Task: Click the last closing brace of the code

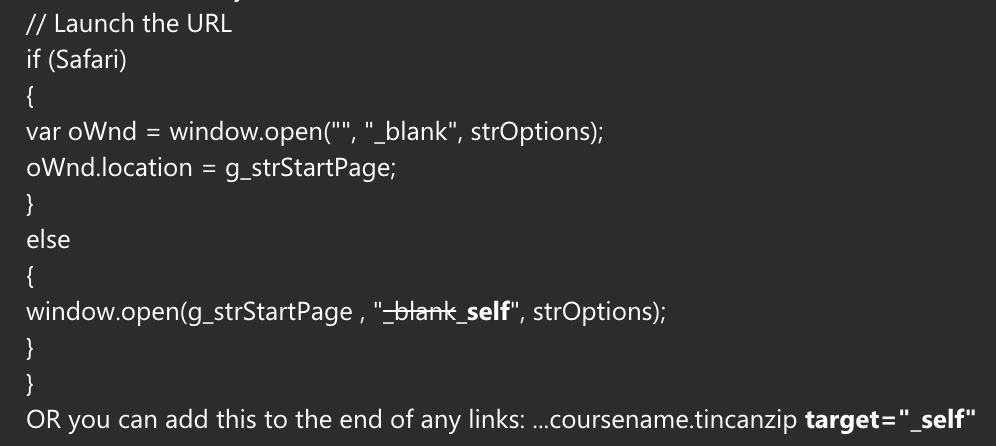Action: (30, 384)
